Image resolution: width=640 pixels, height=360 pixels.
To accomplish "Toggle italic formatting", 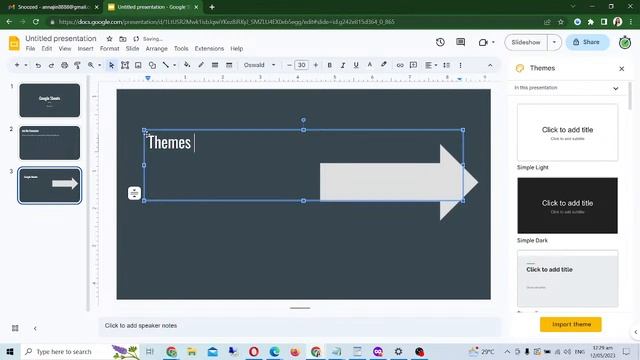I will click(343, 65).
